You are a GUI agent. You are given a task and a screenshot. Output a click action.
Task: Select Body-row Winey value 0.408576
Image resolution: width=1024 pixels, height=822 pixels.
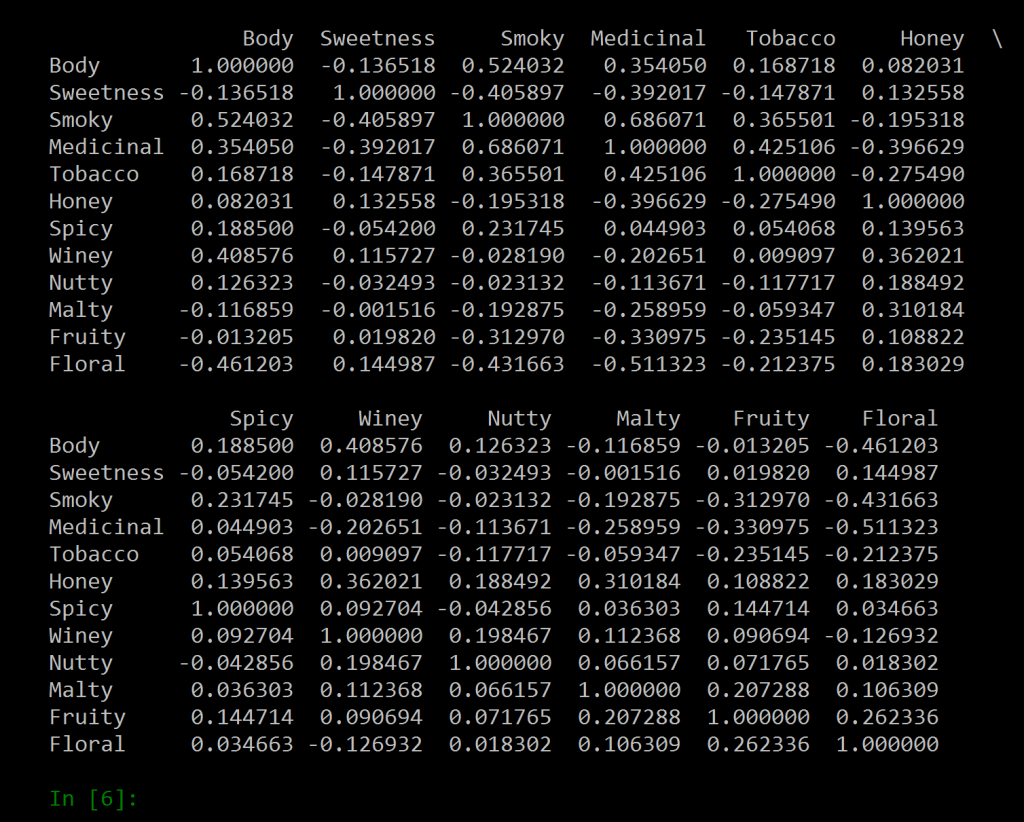click(x=371, y=446)
